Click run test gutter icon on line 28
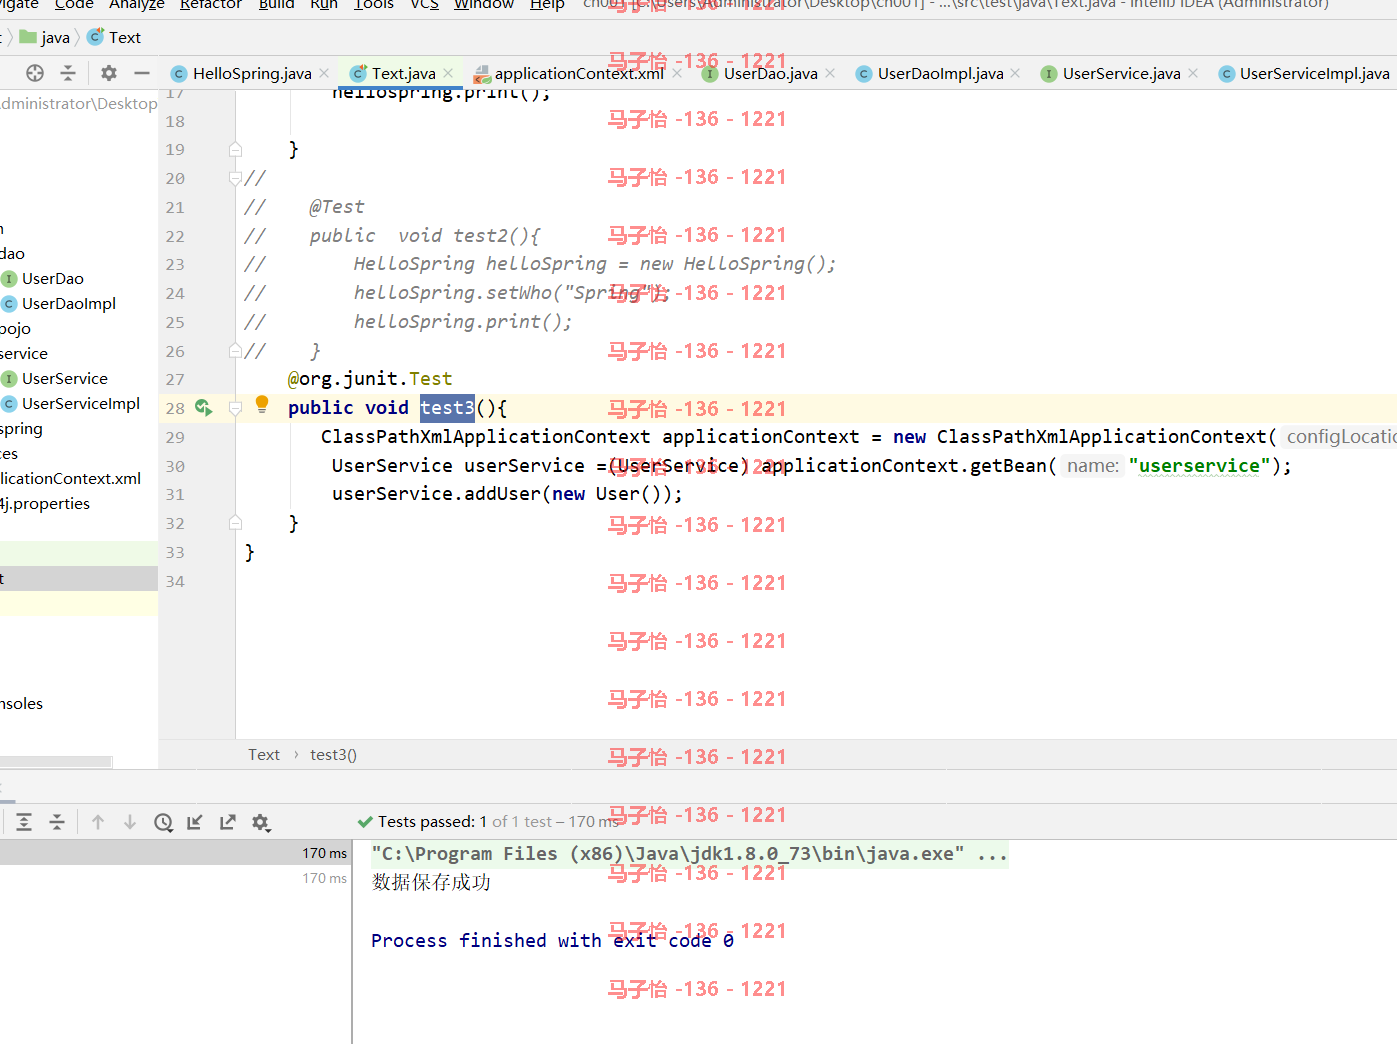This screenshot has height=1044, width=1397. click(x=203, y=407)
